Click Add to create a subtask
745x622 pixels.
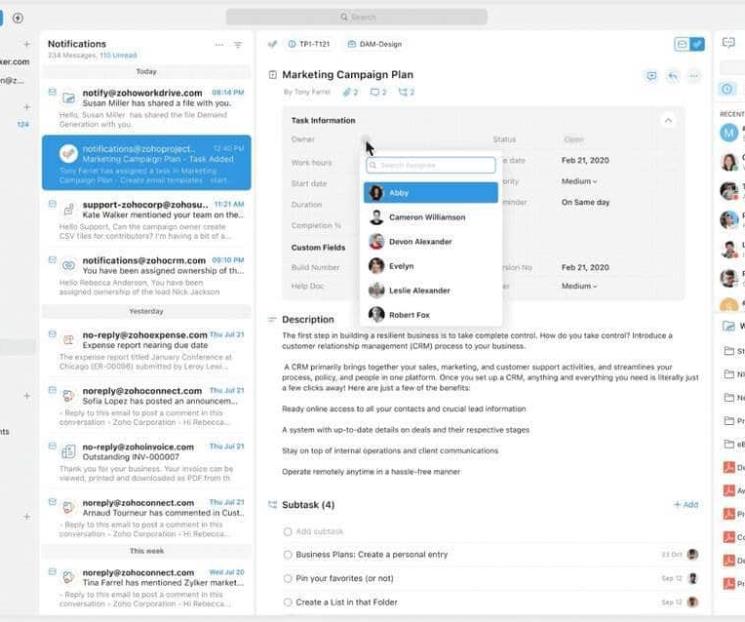click(687, 505)
